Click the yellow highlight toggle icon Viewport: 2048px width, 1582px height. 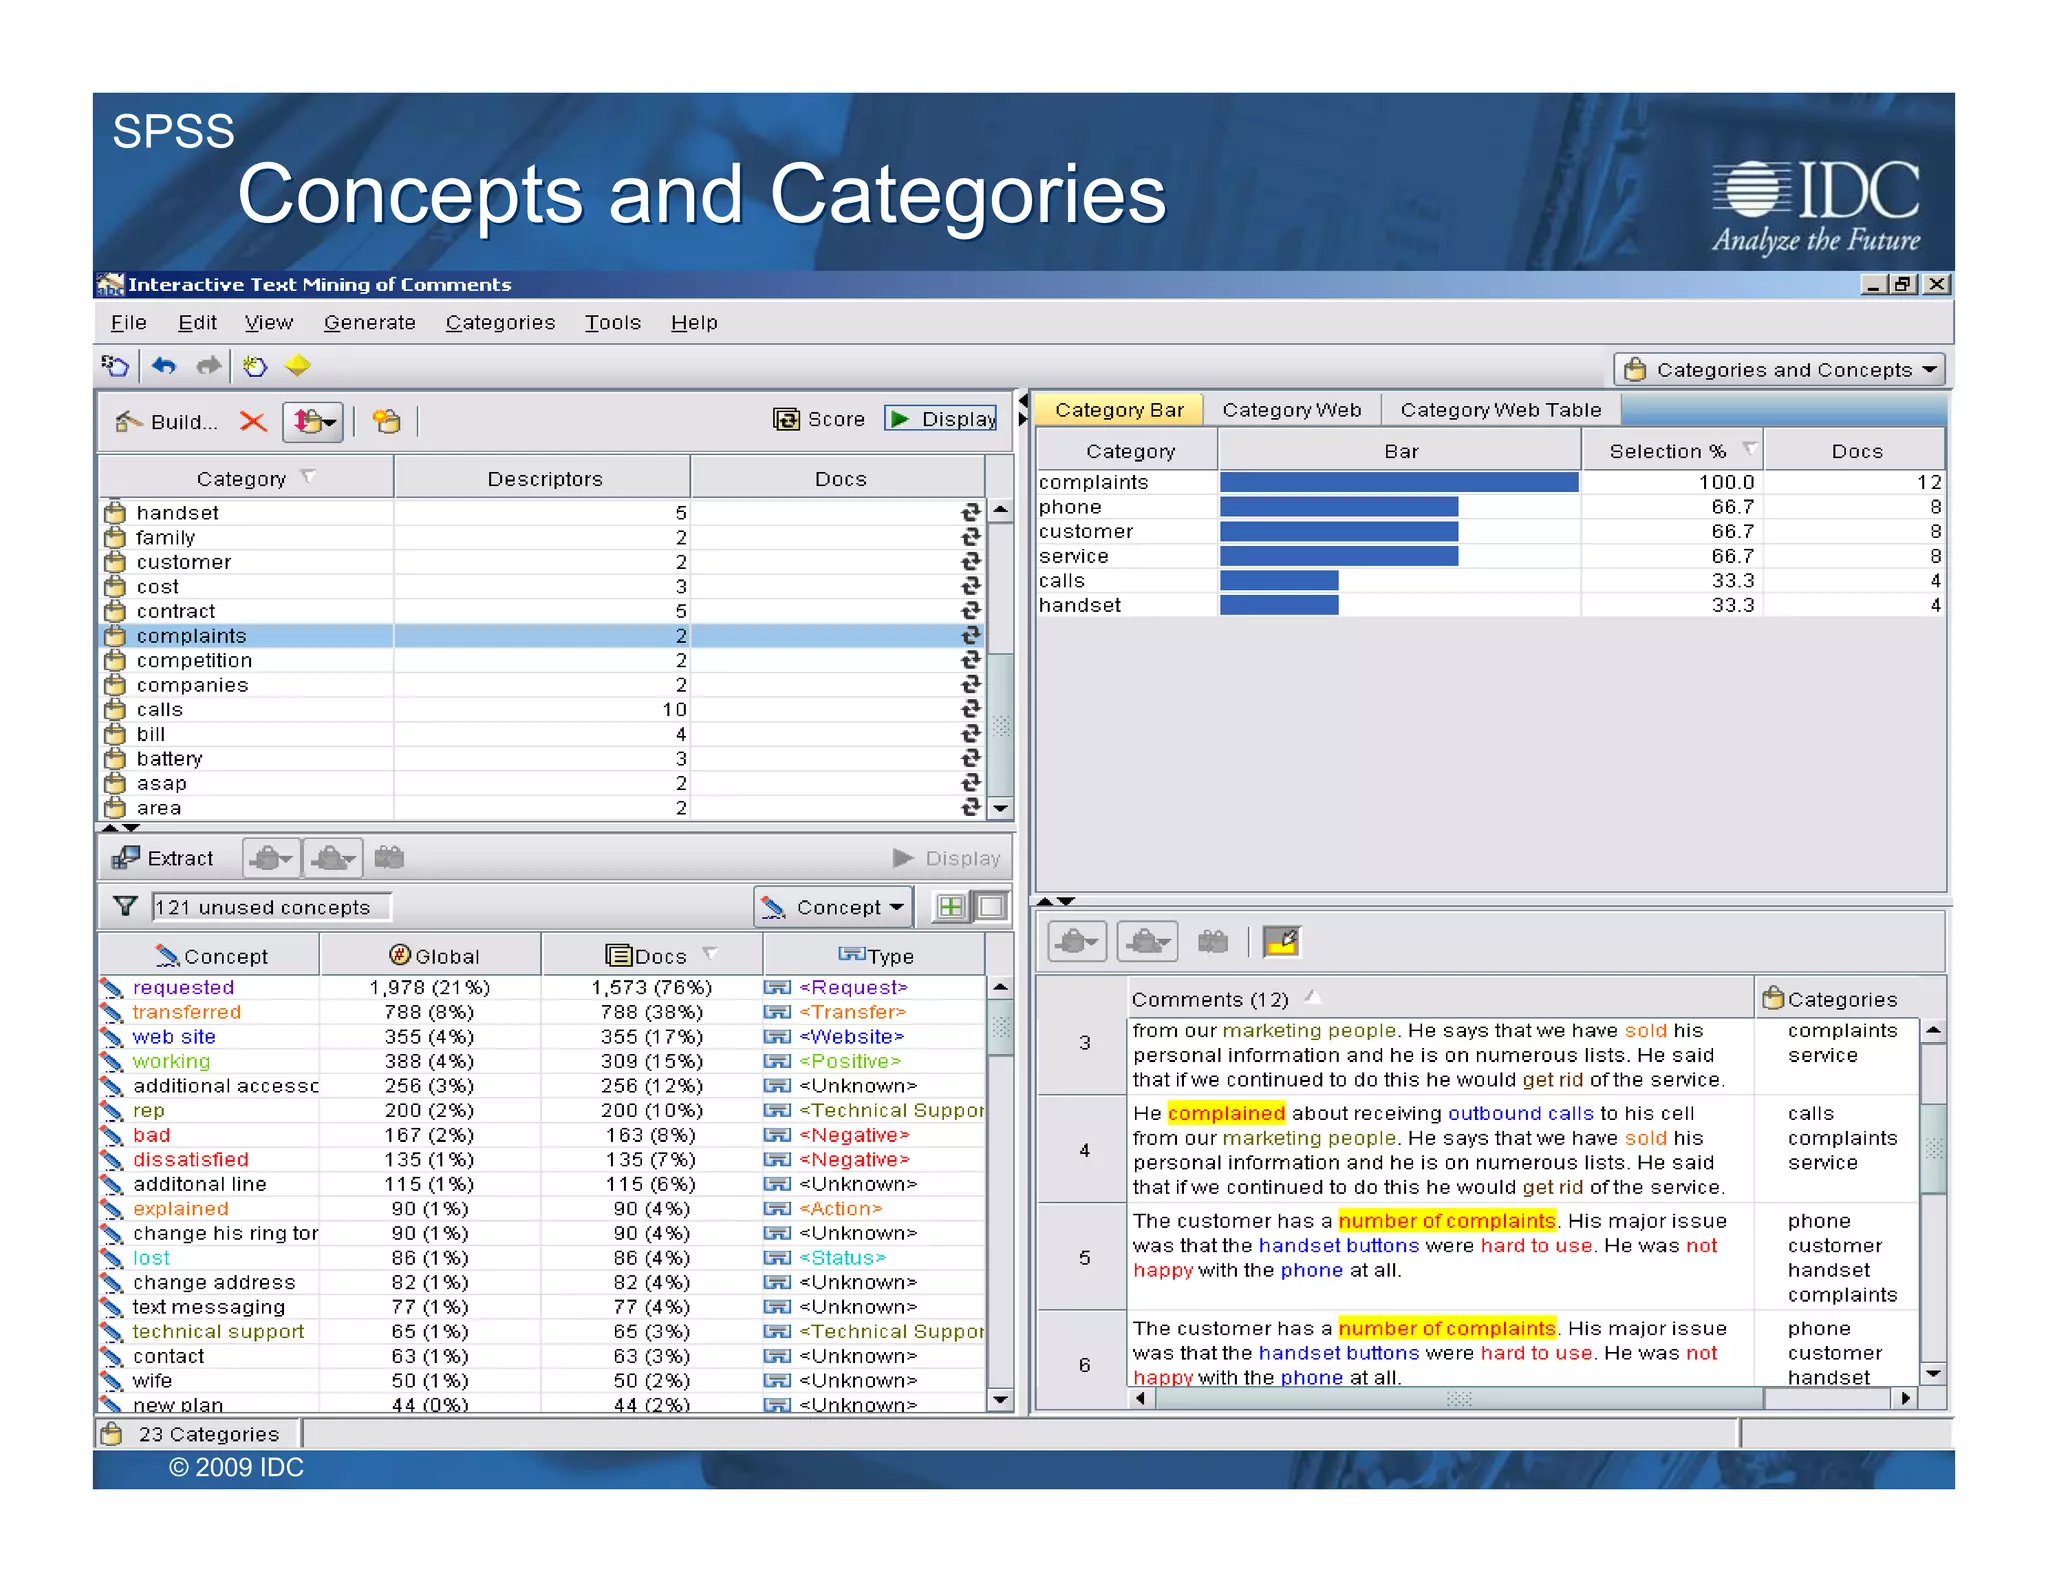[1281, 941]
